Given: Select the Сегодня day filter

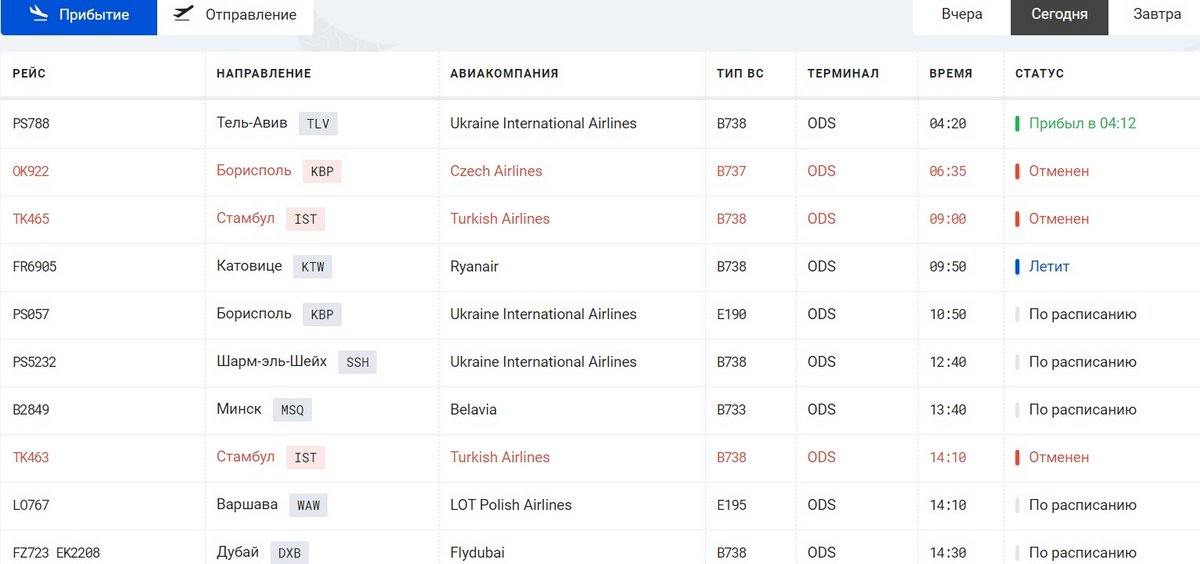Looking at the screenshot, I should 1059,15.
